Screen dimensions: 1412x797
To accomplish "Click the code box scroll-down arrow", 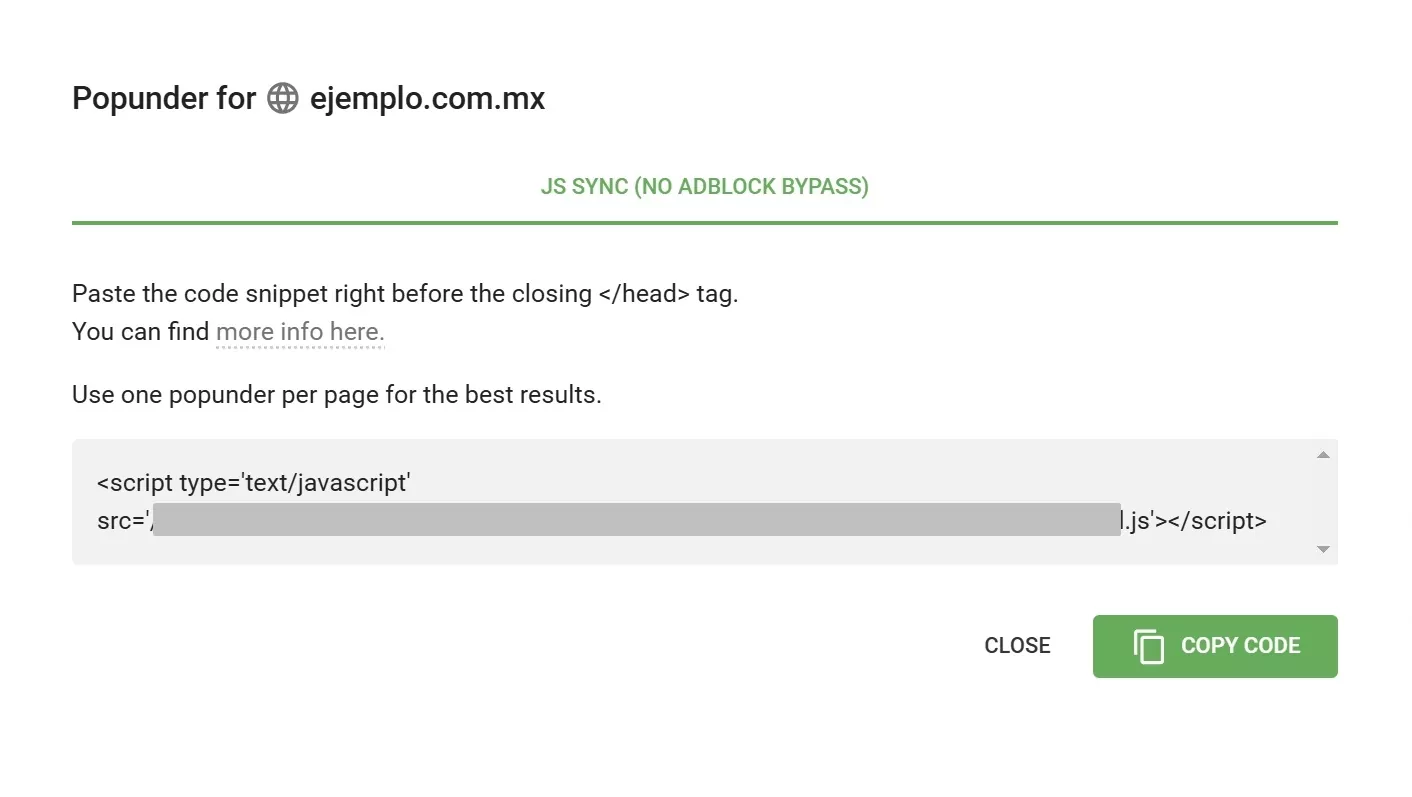I will pos(1323,549).
